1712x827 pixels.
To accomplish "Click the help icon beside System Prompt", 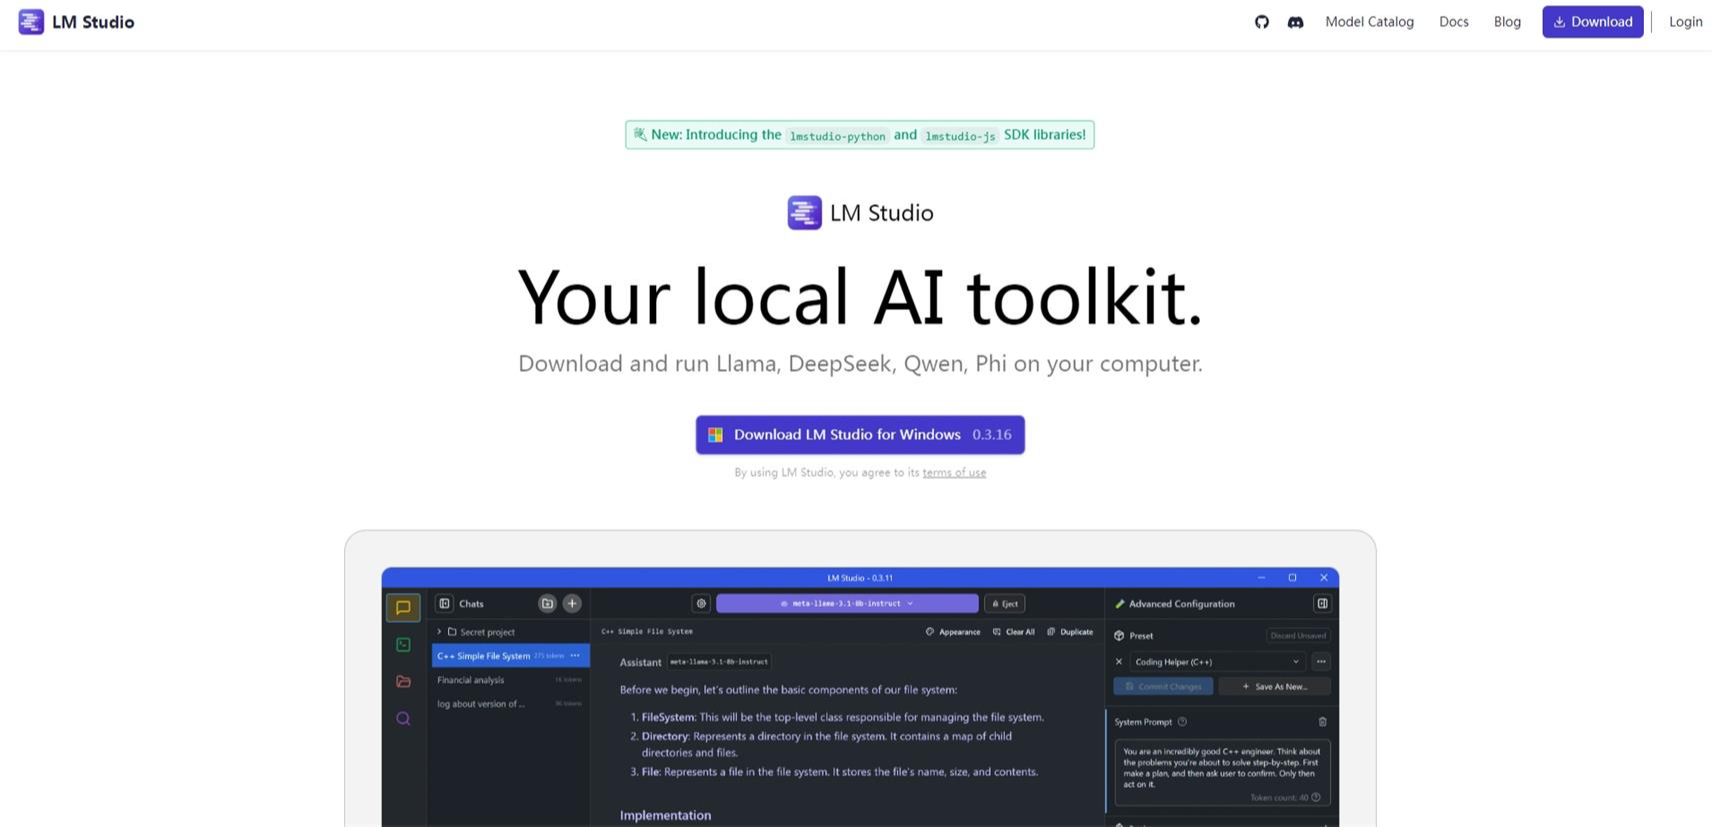I will click(x=1182, y=722).
